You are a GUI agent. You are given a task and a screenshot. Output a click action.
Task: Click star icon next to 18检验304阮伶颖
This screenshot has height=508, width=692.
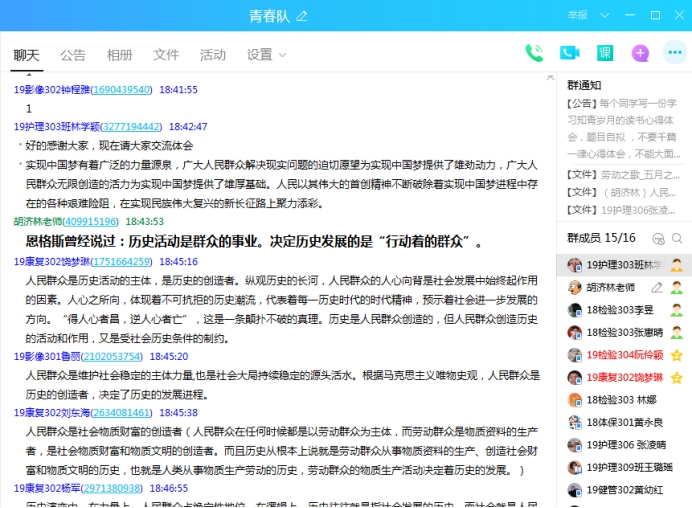point(676,355)
